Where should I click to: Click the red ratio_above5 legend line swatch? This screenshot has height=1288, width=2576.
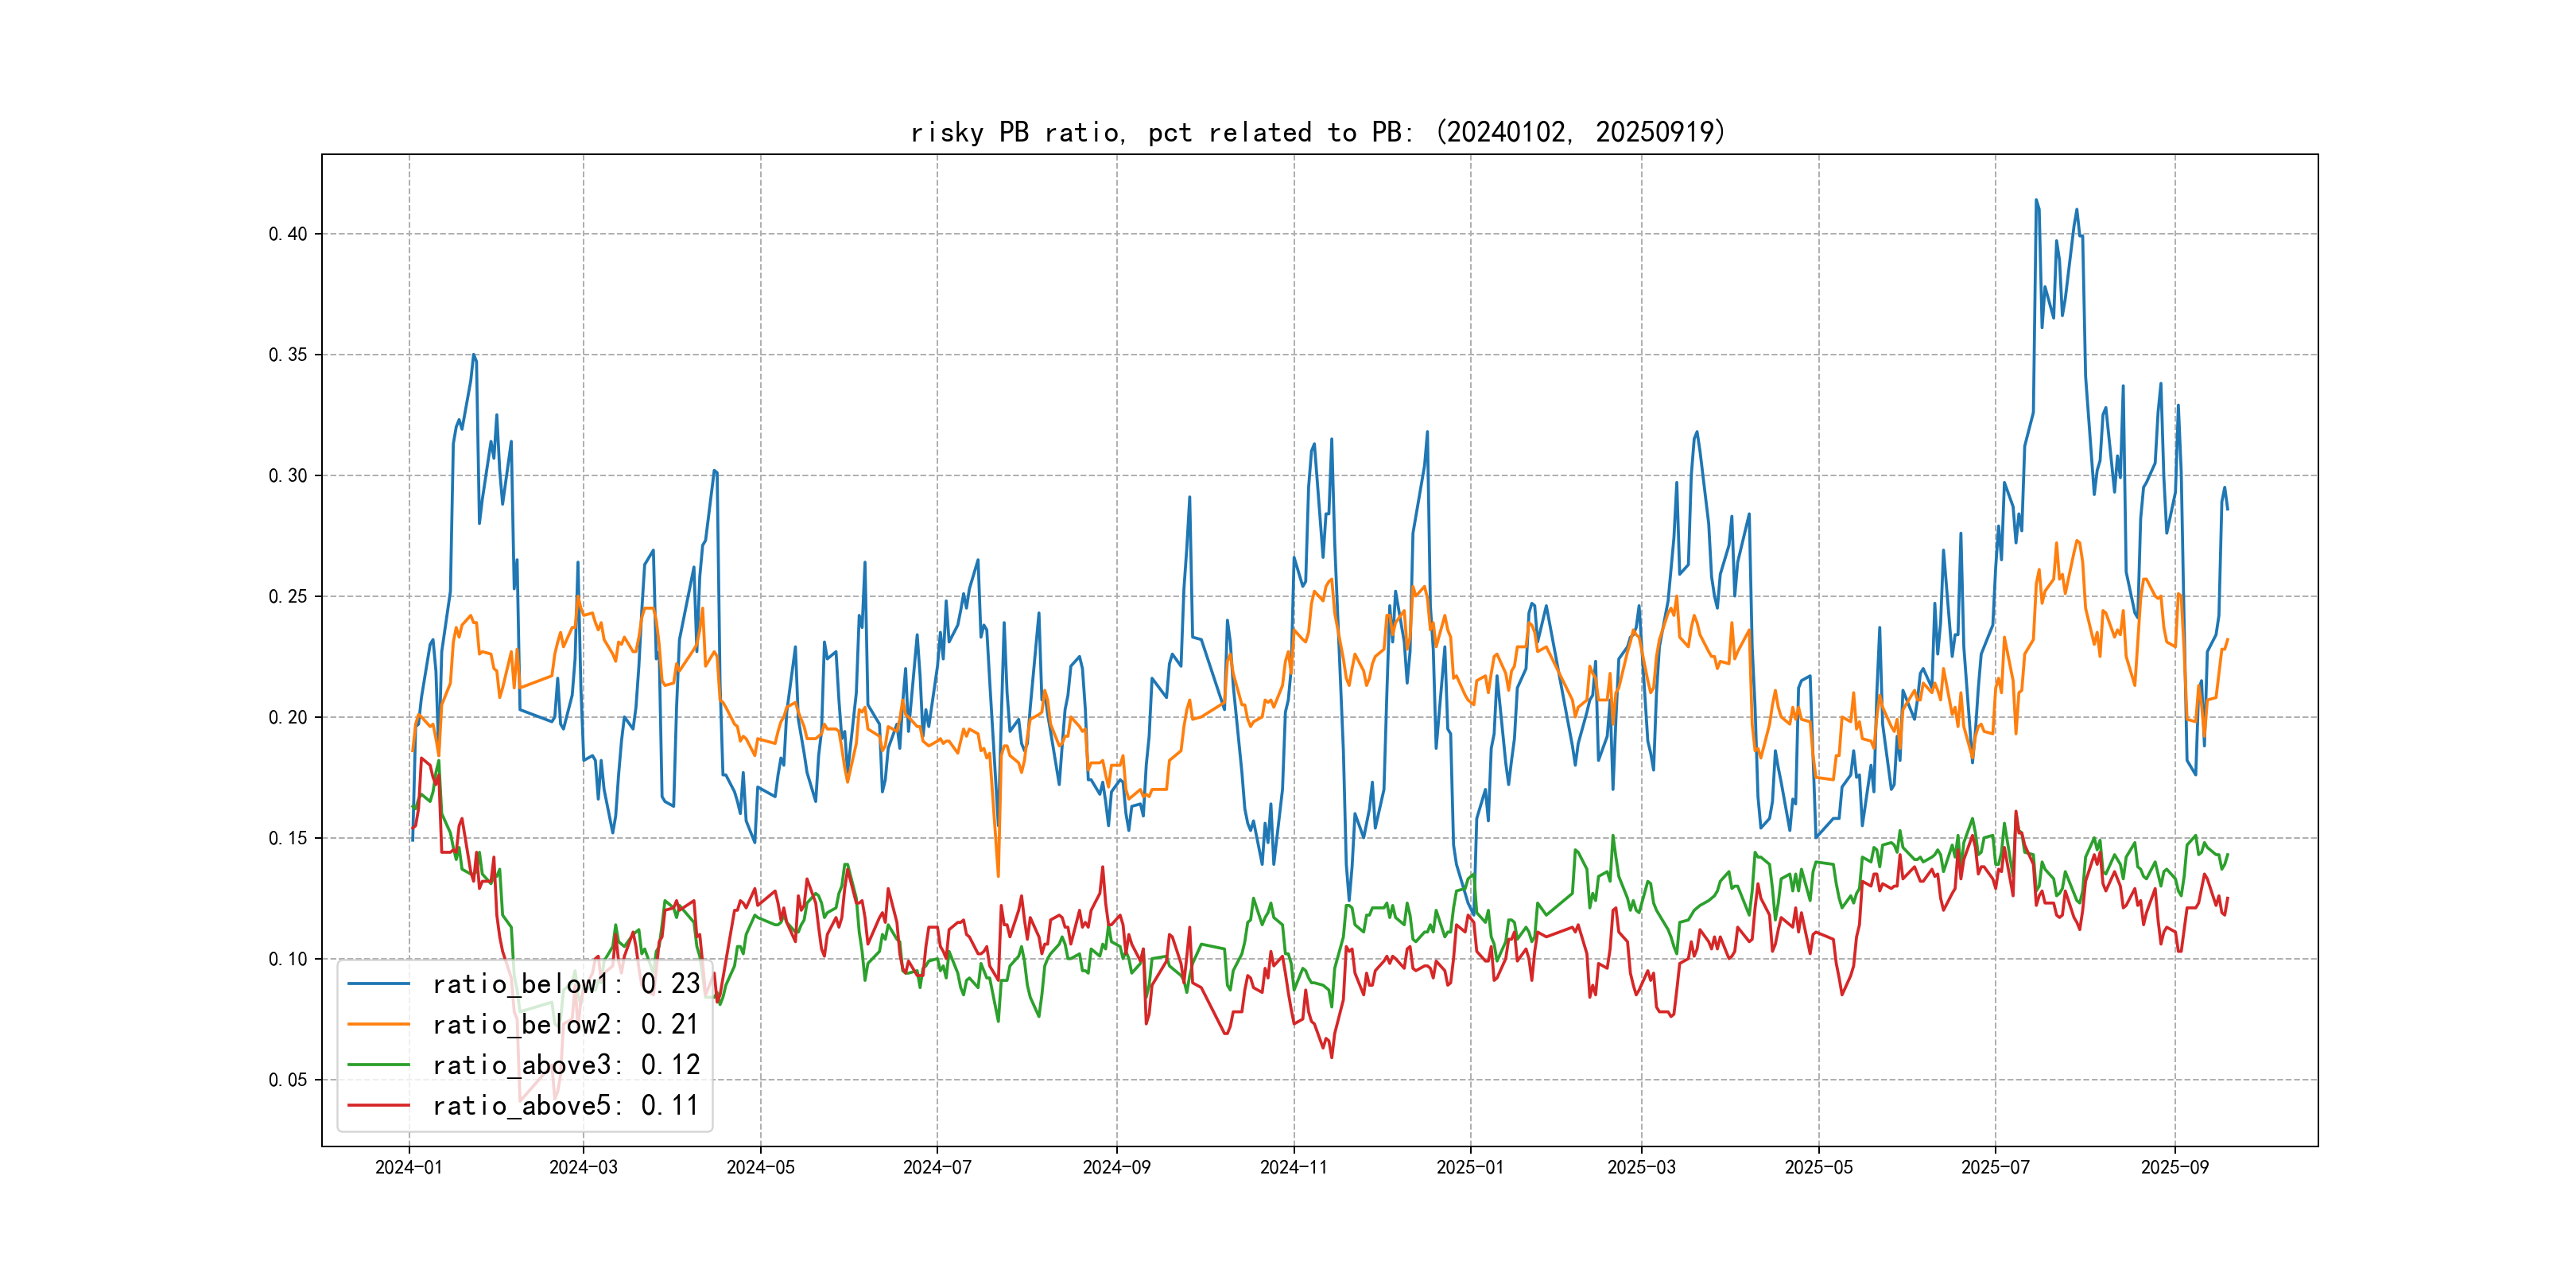click(378, 1105)
